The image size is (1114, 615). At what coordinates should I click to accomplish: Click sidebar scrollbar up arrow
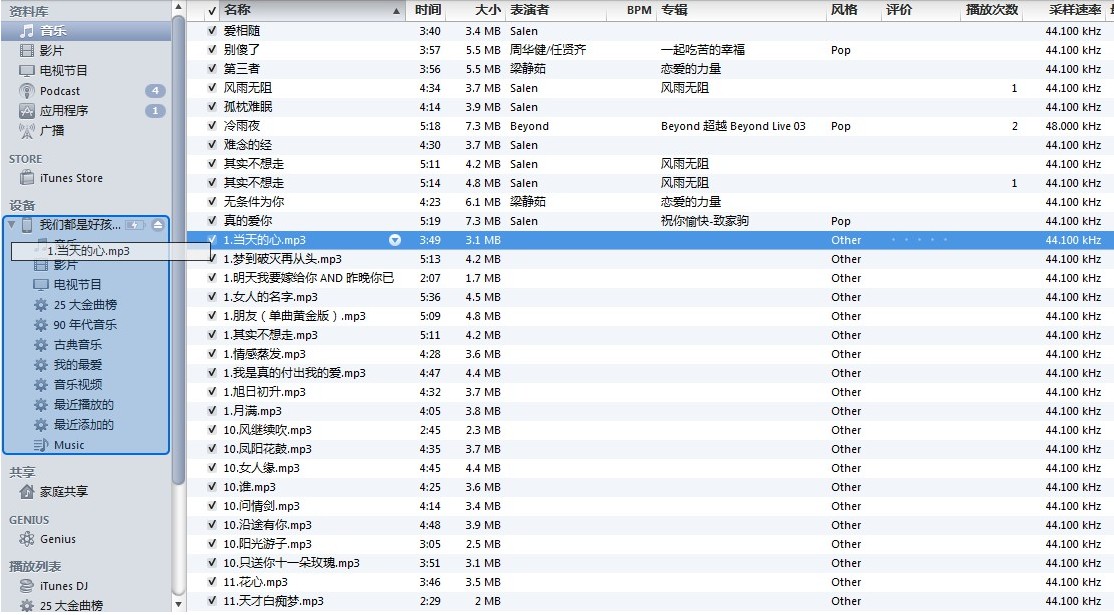(x=178, y=6)
